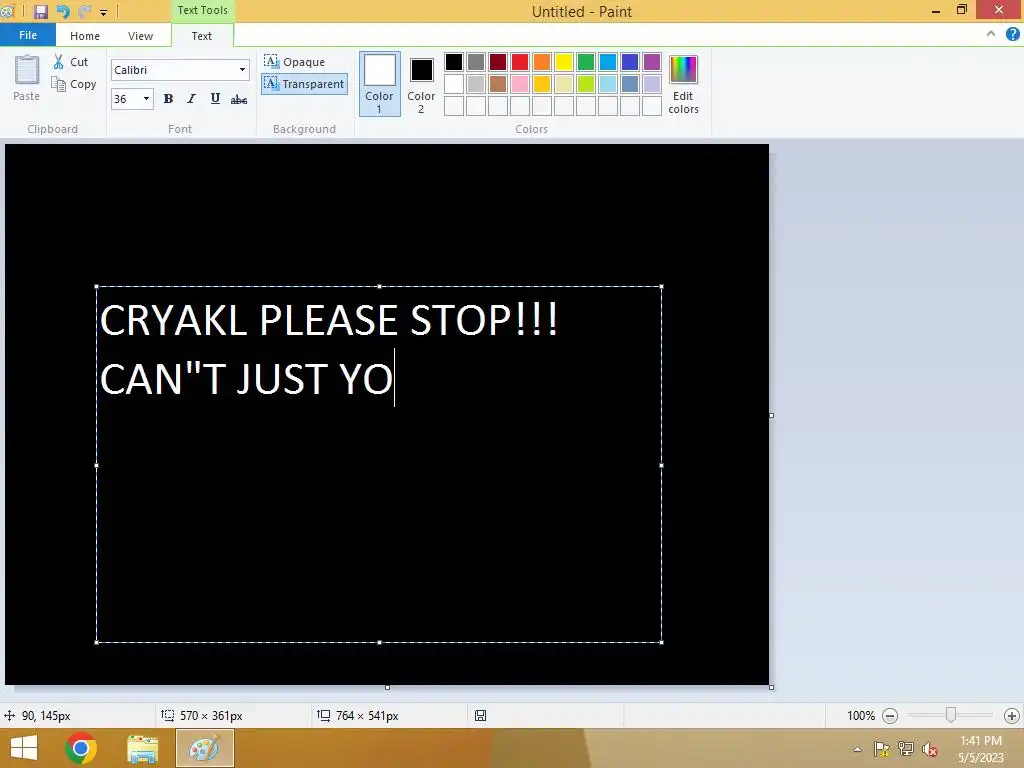Collapse the ribbon with the chevron
The image size is (1024, 768).
991,35
